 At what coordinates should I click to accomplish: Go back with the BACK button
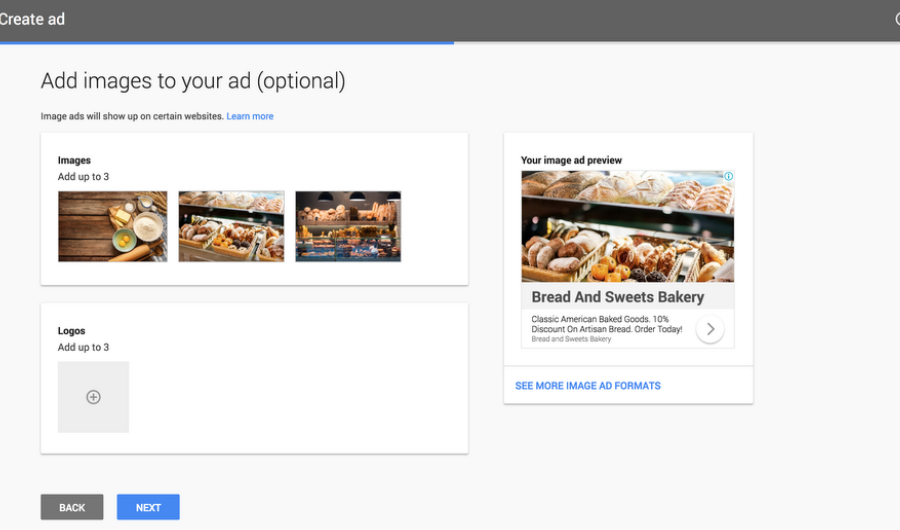pyautogui.click(x=72, y=507)
